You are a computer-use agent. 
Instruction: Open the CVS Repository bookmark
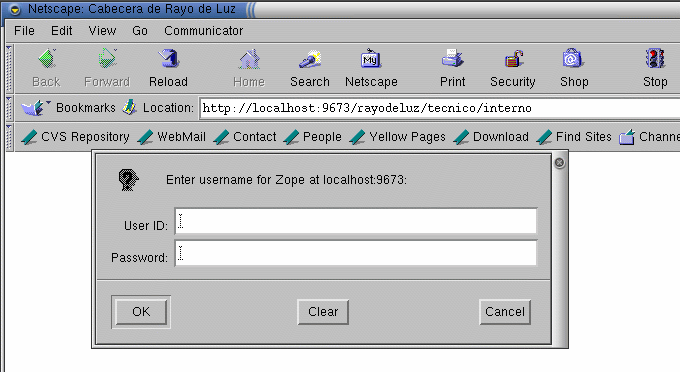pyautogui.click(x=75, y=137)
